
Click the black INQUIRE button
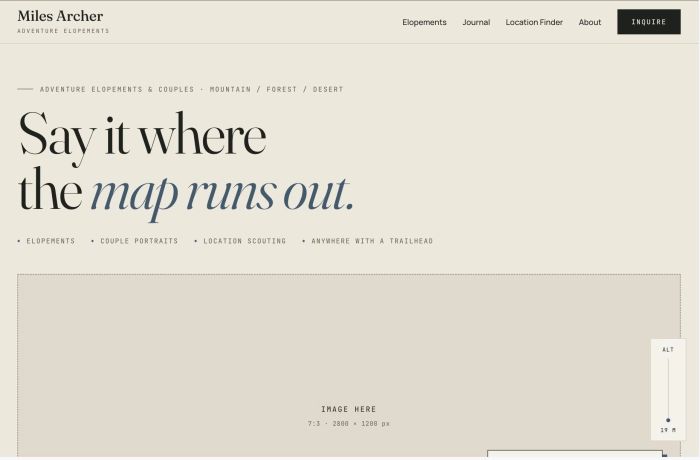649,21
